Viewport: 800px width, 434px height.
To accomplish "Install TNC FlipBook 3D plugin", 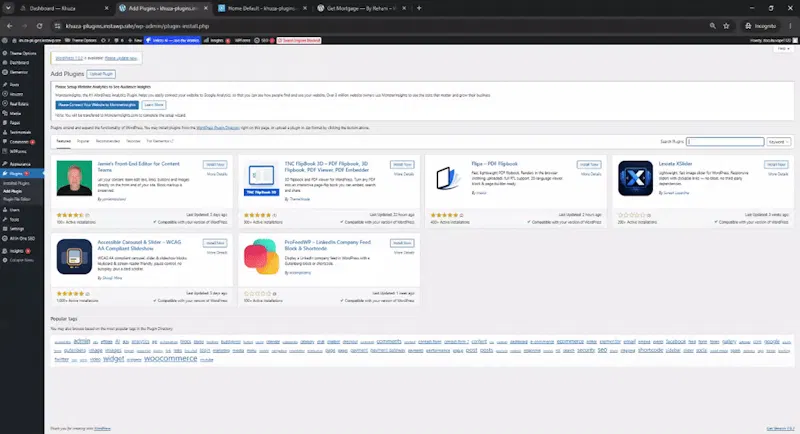I will click(402, 165).
